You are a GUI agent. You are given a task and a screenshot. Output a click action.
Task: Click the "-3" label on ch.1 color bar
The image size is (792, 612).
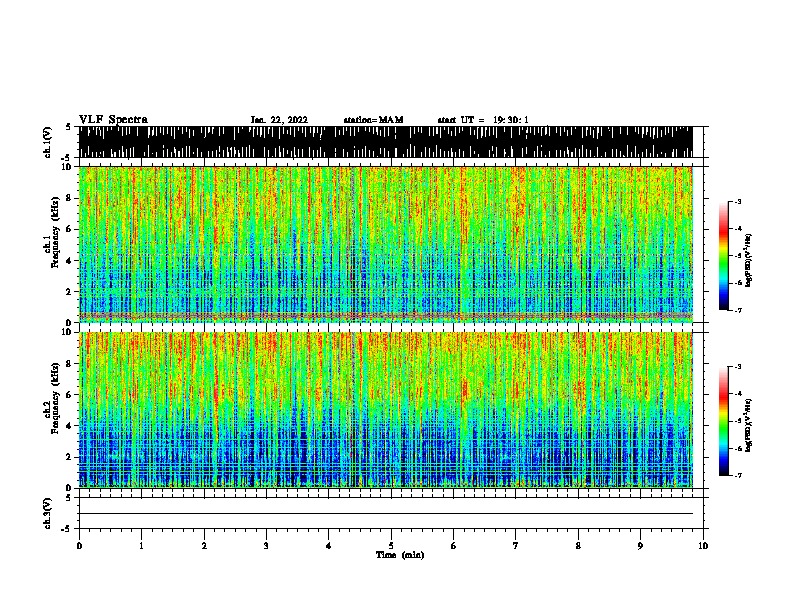click(x=737, y=201)
